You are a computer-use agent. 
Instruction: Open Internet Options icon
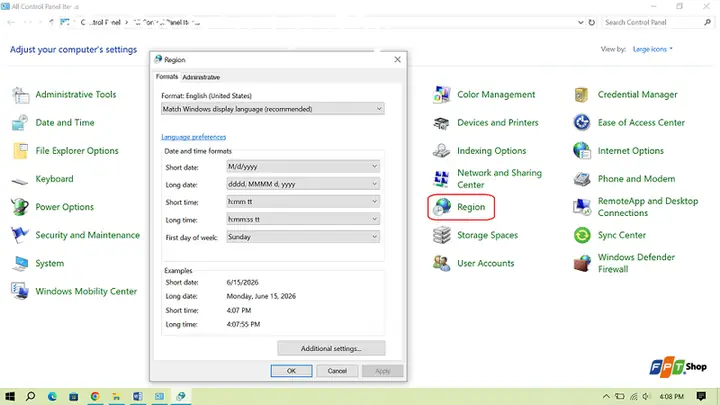point(582,151)
